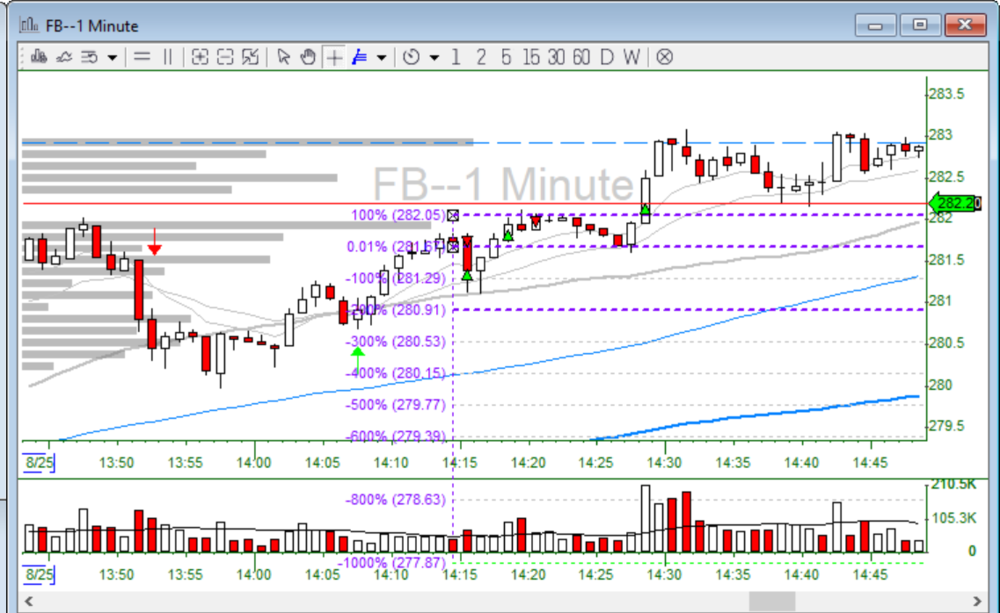Switch to the 5 minute timeframe
This screenshot has height=613, width=1000.
point(506,57)
